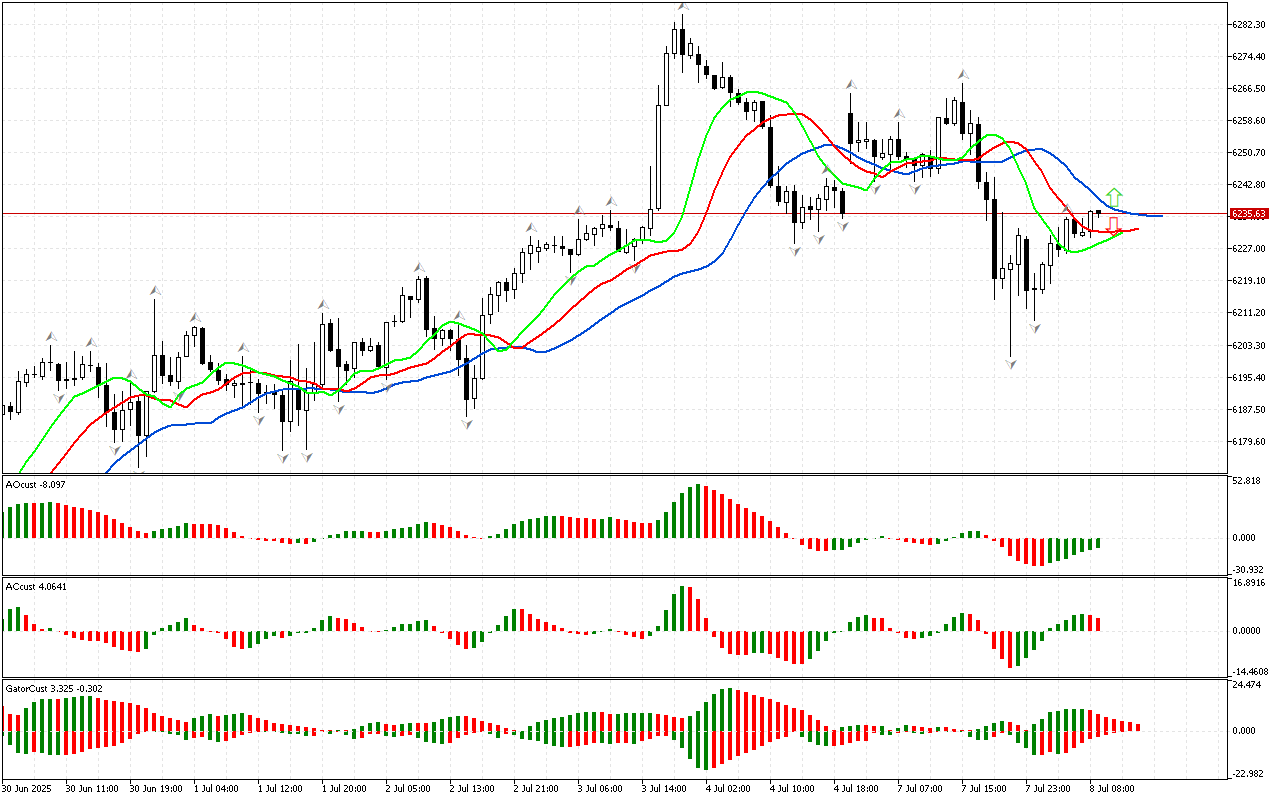The height and width of the screenshot is (800, 1280).
Task: Click the -14.4608 value on ACcust scale
Action: click(x=1246, y=672)
